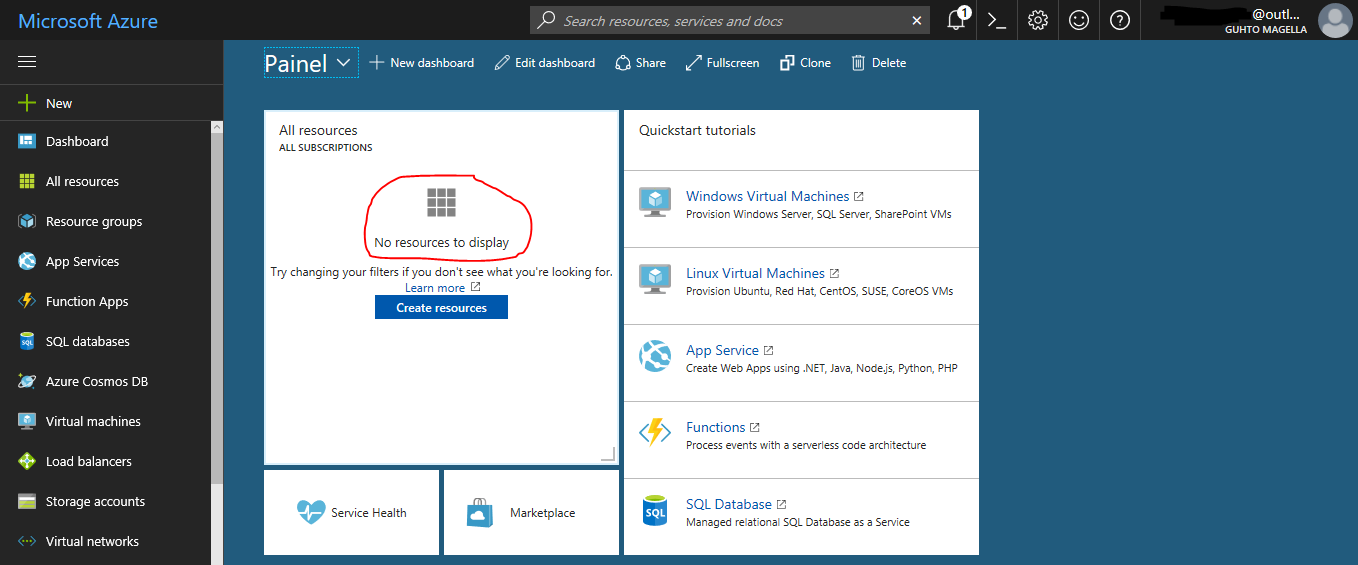Screen dimensions: 1358x565
Task: Click the Dashboard sidebar icon
Action: (x=27, y=141)
